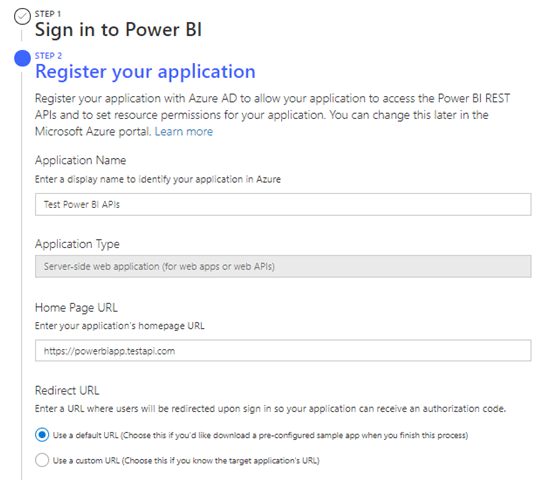The image size is (557, 482).
Task: Click the Application Name input field
Action: tap(283, 204)
